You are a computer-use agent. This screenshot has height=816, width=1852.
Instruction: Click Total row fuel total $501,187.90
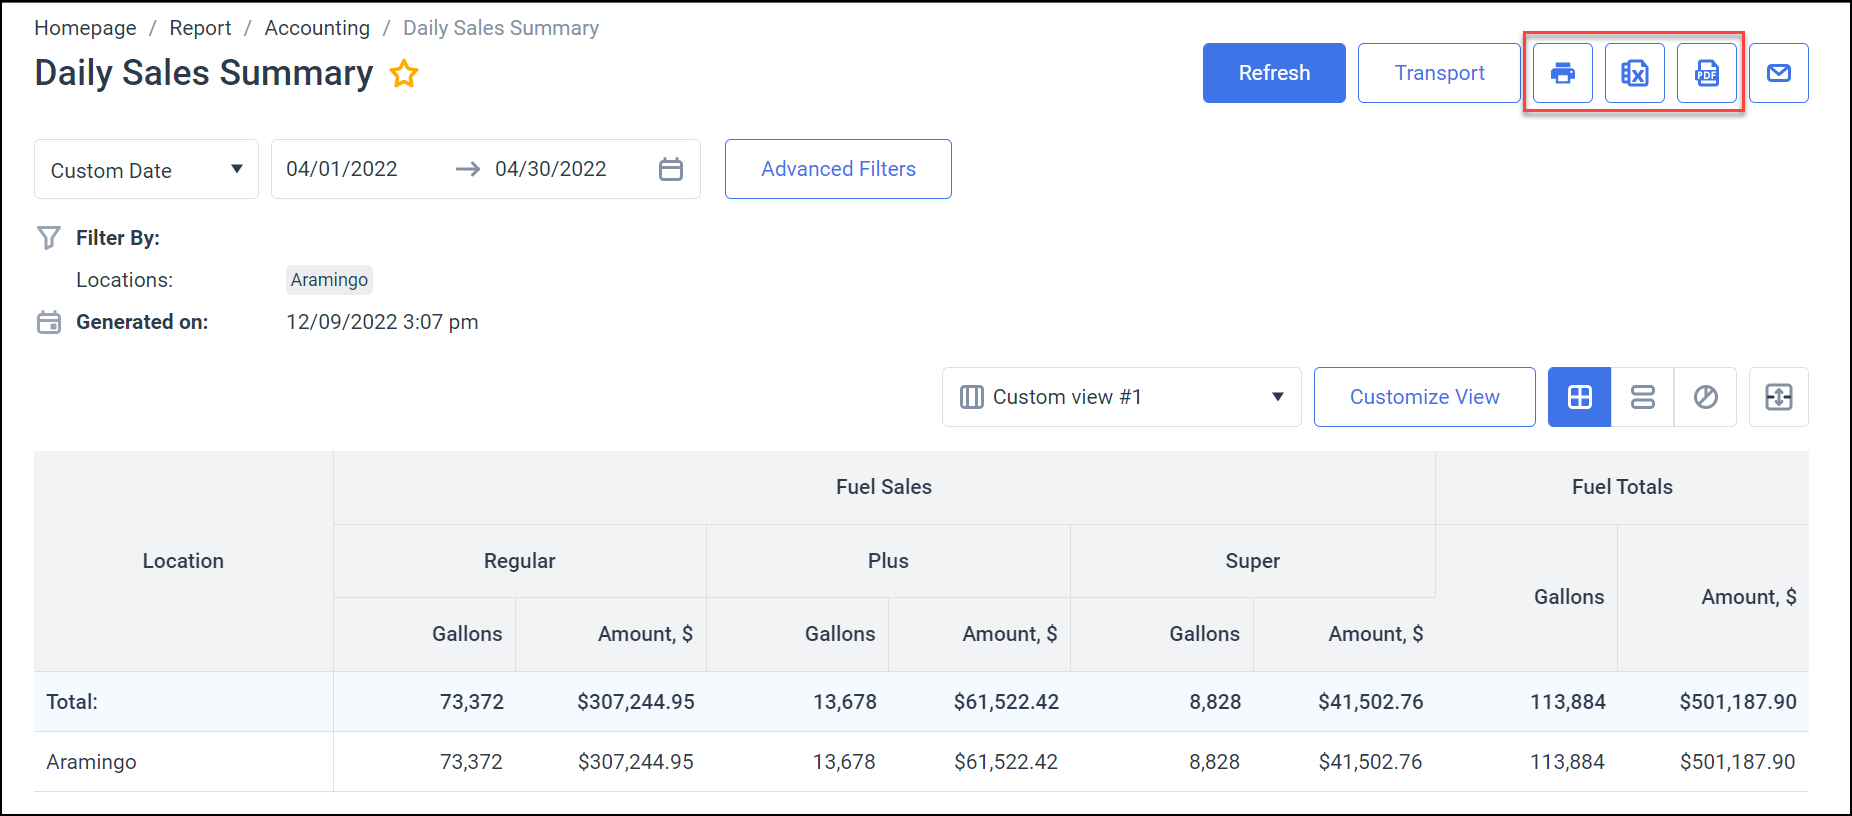click(x=1738, y=702)
